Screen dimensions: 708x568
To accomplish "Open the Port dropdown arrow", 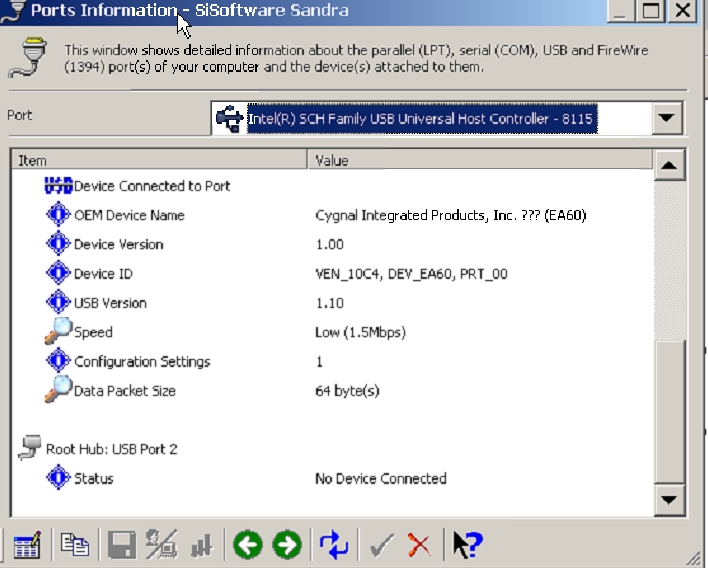I will pyautogui.click(x=666, y=118).
